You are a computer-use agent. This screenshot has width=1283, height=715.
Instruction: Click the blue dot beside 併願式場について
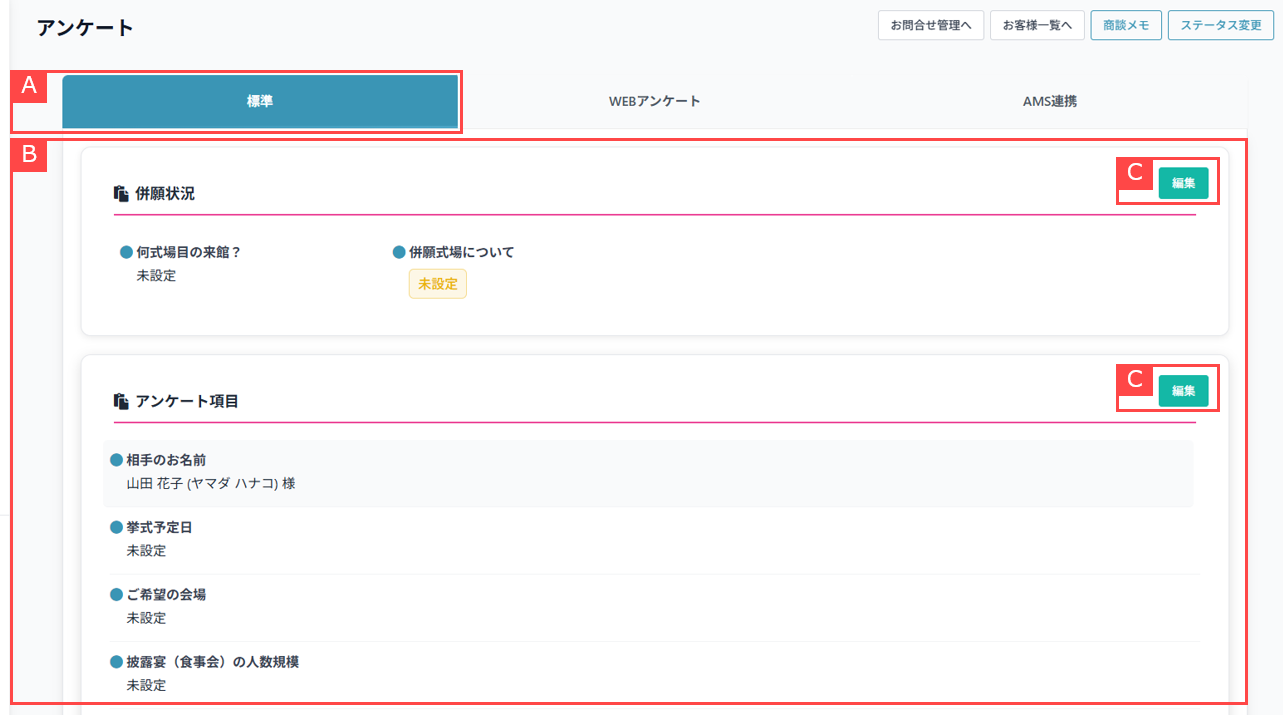399,253
